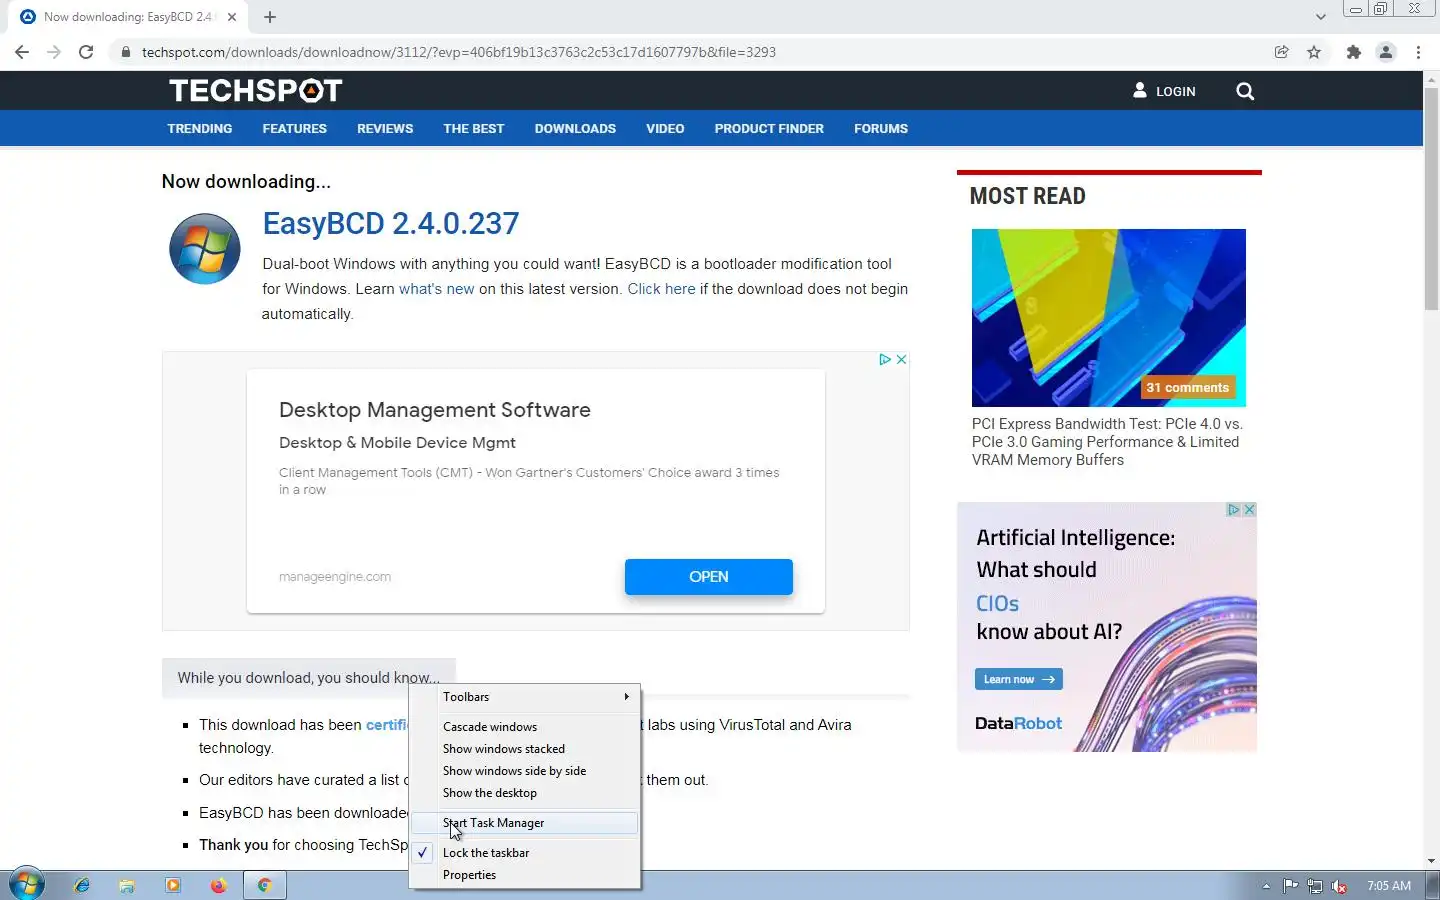Image resolution: width=1440 pixels, height=900 pixels.
Task: Open THE BEST nav item
Action: [474, 128]
